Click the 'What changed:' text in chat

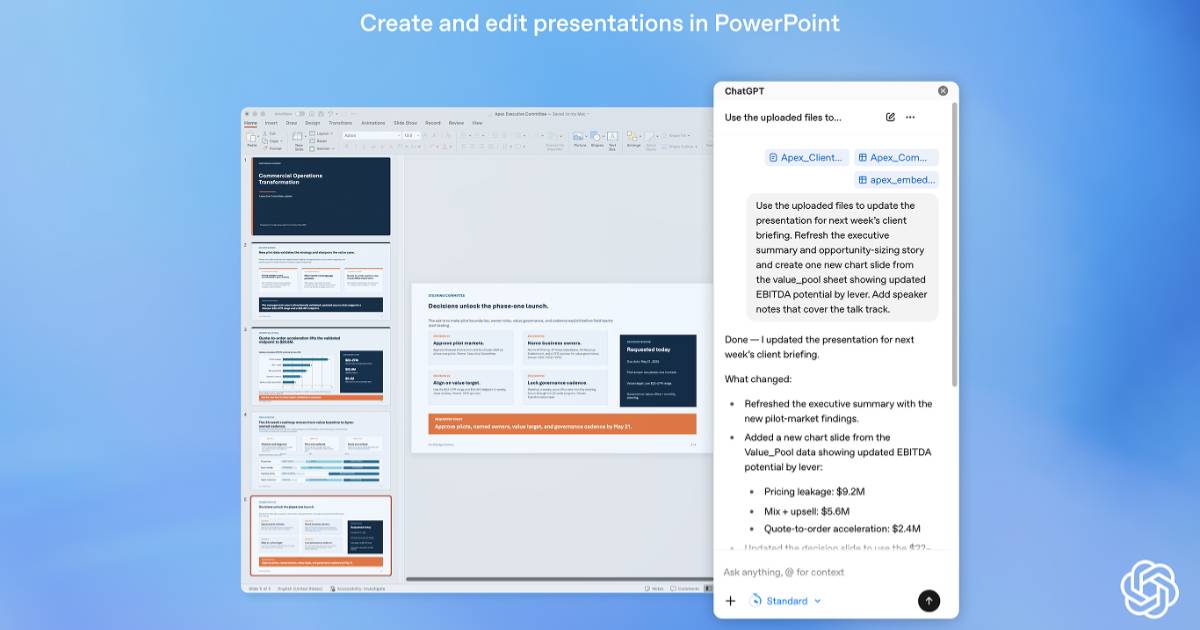pyautogui.click(x=758, y=379)
